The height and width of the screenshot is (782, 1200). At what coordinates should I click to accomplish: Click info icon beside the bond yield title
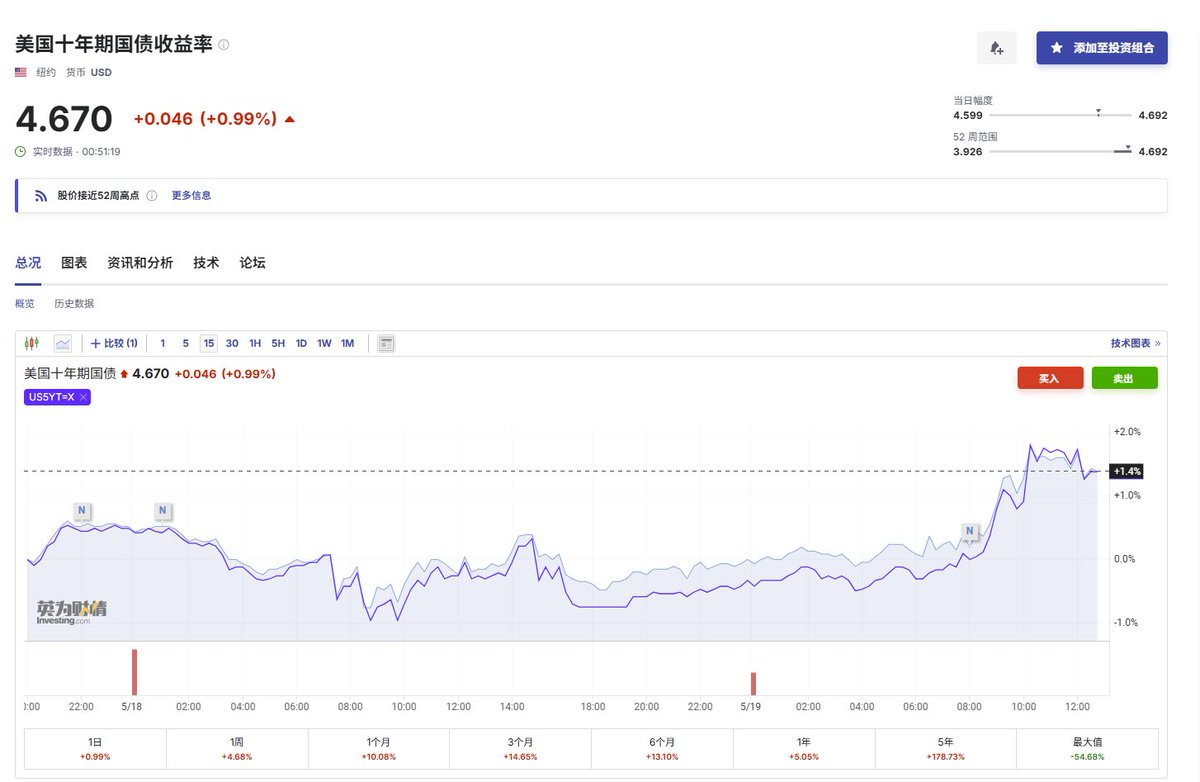click(224, 44)
